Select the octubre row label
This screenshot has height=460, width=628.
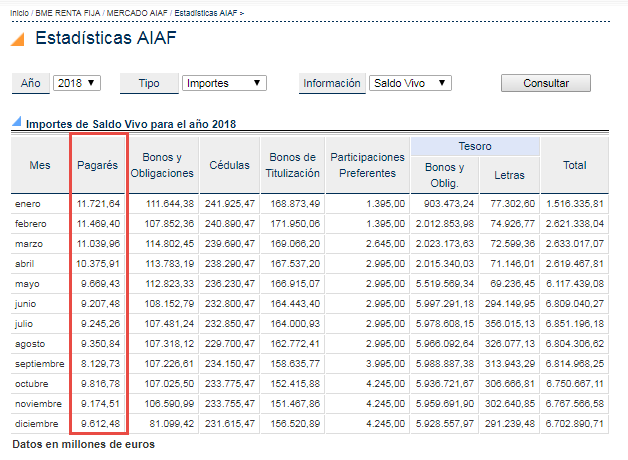pyautogui.click(x=32, y=384)
